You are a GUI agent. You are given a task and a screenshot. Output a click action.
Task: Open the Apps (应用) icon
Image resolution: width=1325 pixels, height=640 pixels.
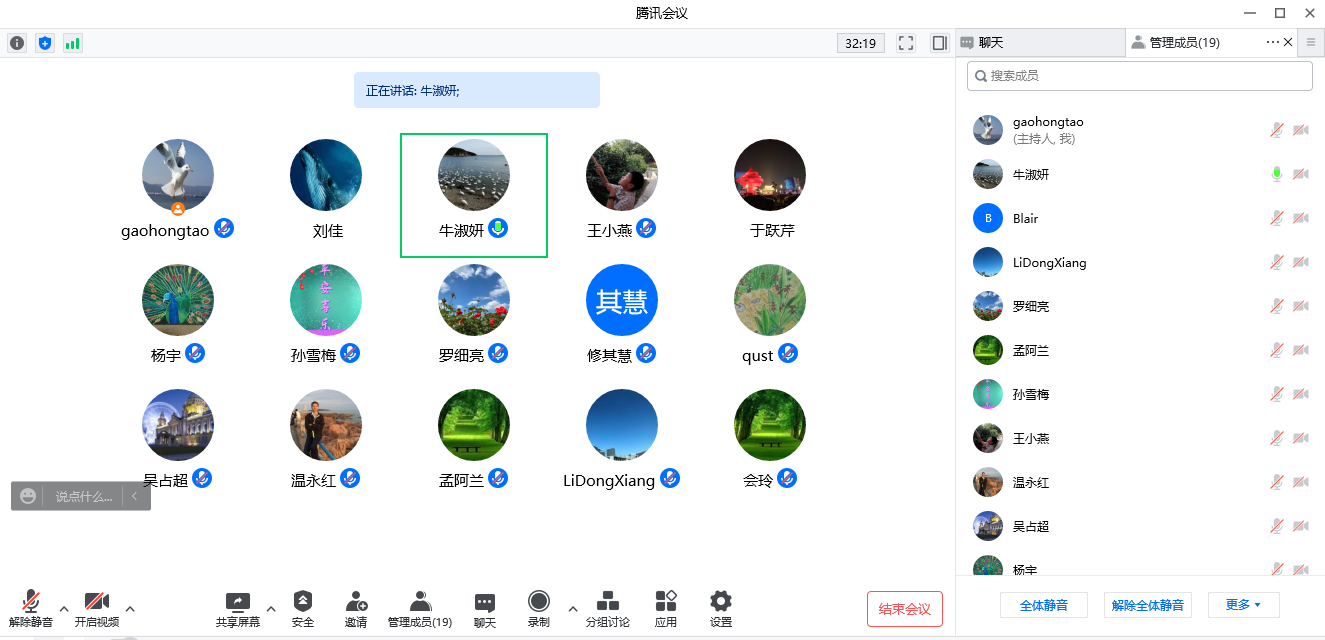click(x=666, y=608)
